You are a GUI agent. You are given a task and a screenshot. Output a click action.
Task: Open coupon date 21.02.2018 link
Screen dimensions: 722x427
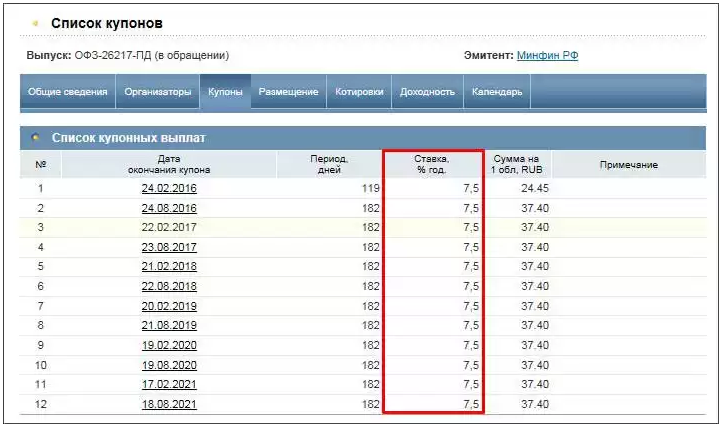point(169,267)
